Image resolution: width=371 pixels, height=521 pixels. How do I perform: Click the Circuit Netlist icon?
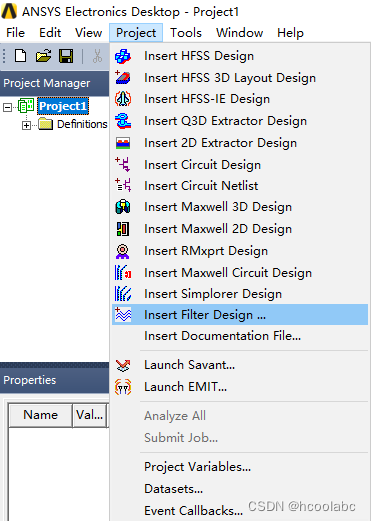(123, 185)
